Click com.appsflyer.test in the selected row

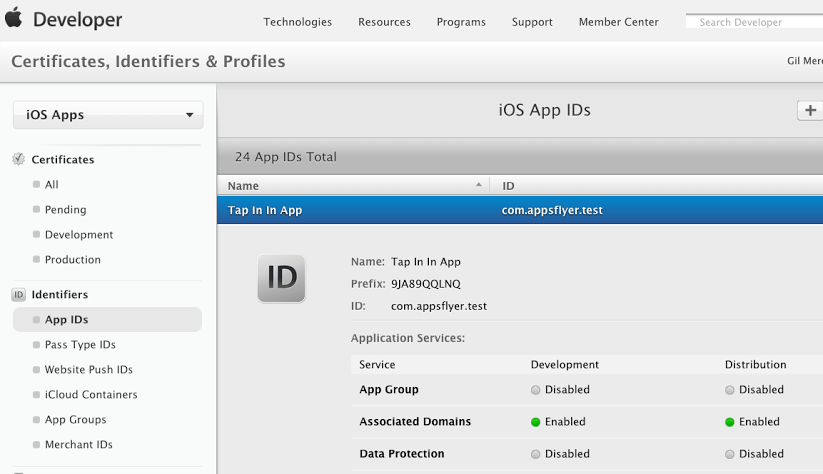(x=552, y=210)
